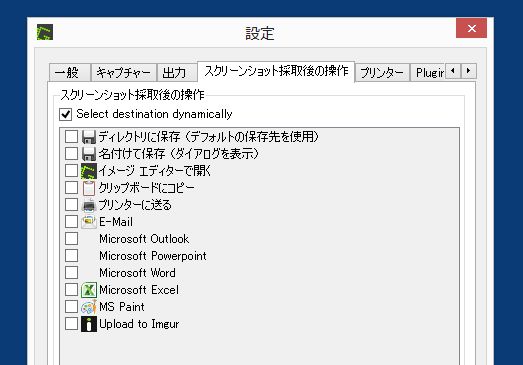Check the Microsoft Word checkbox
Screen dimensions: 523x365
[x=71, y=273]
